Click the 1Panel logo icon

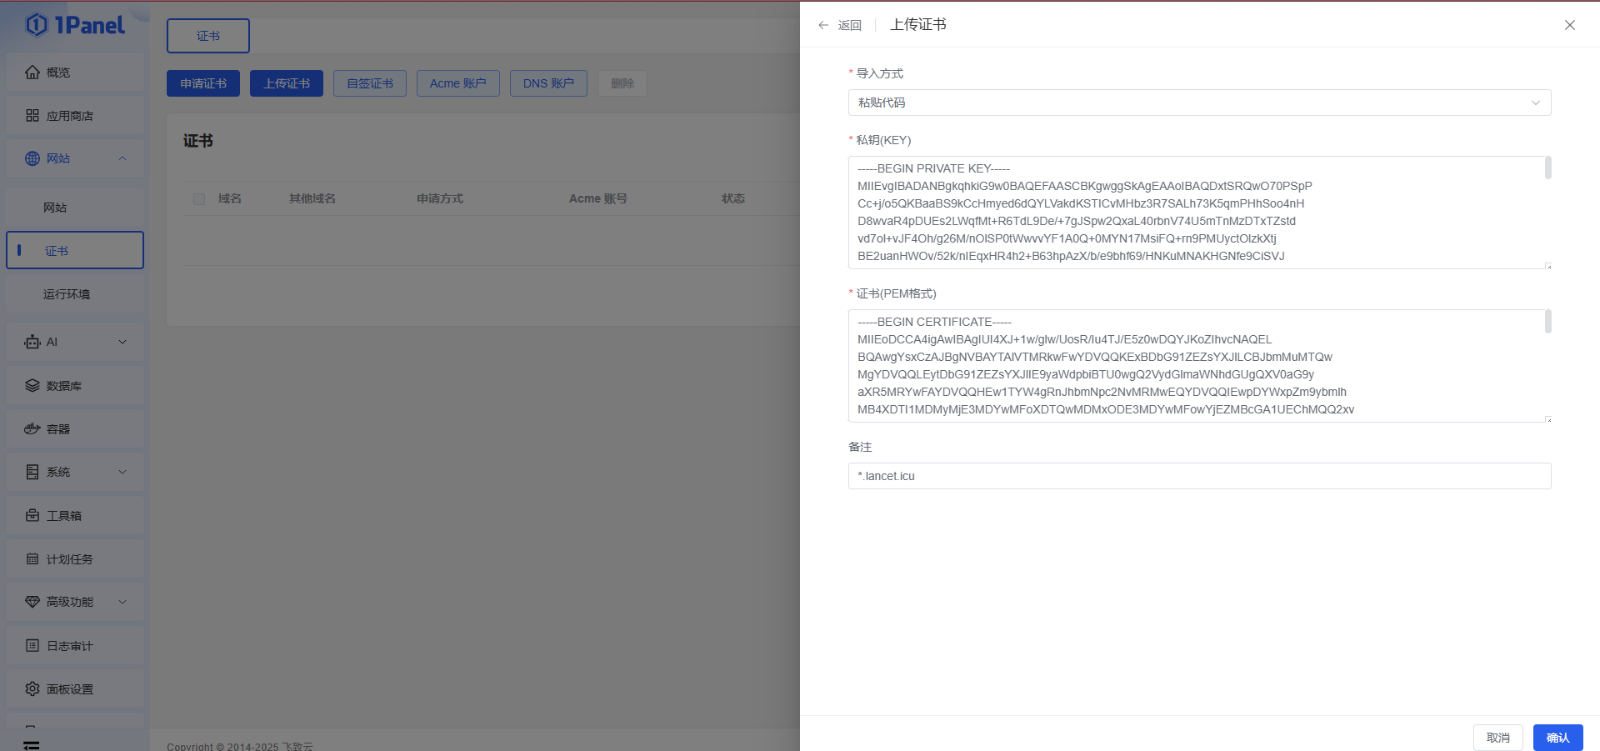(37, 25)
